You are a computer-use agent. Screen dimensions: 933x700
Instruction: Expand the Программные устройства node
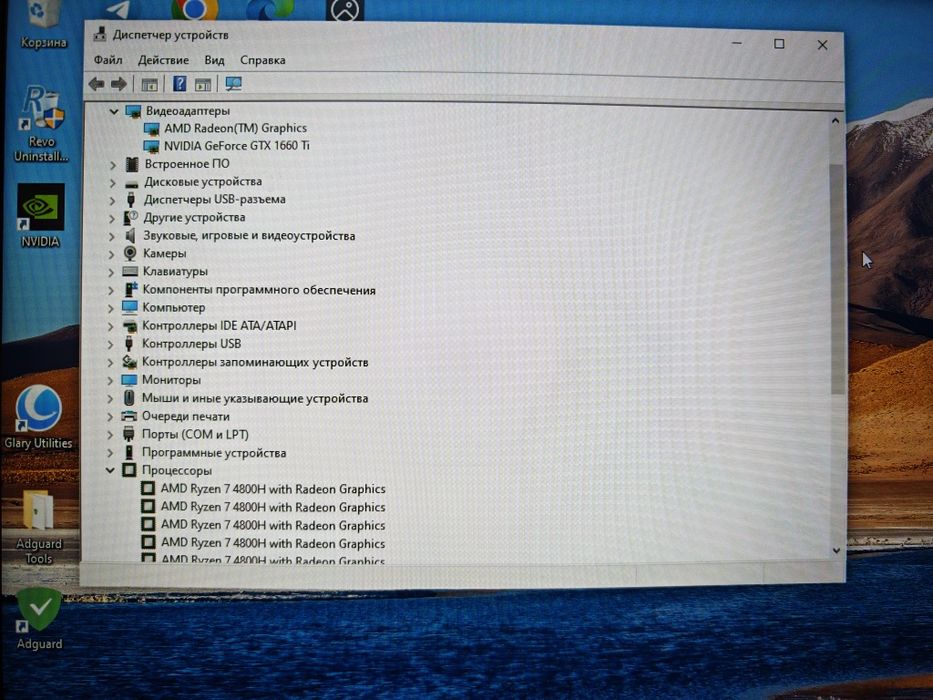click(x=110, y=453)
